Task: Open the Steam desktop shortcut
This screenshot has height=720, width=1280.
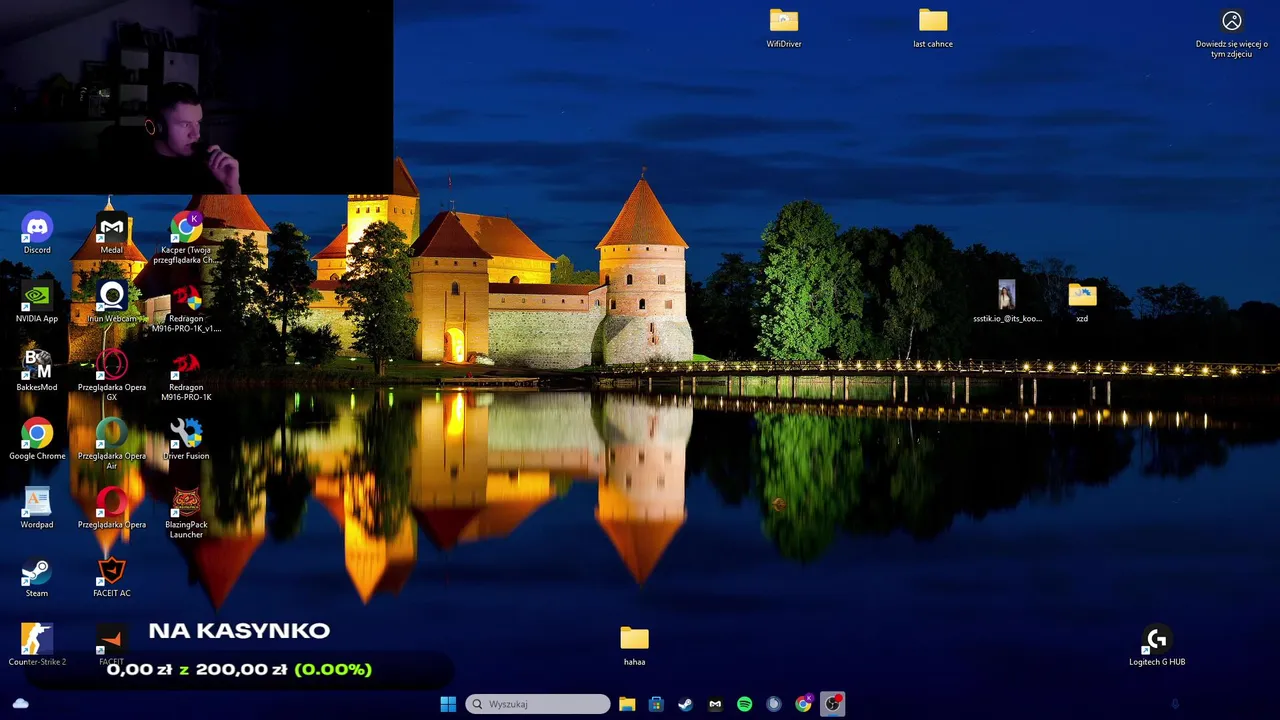Action: tap(37, 577)
